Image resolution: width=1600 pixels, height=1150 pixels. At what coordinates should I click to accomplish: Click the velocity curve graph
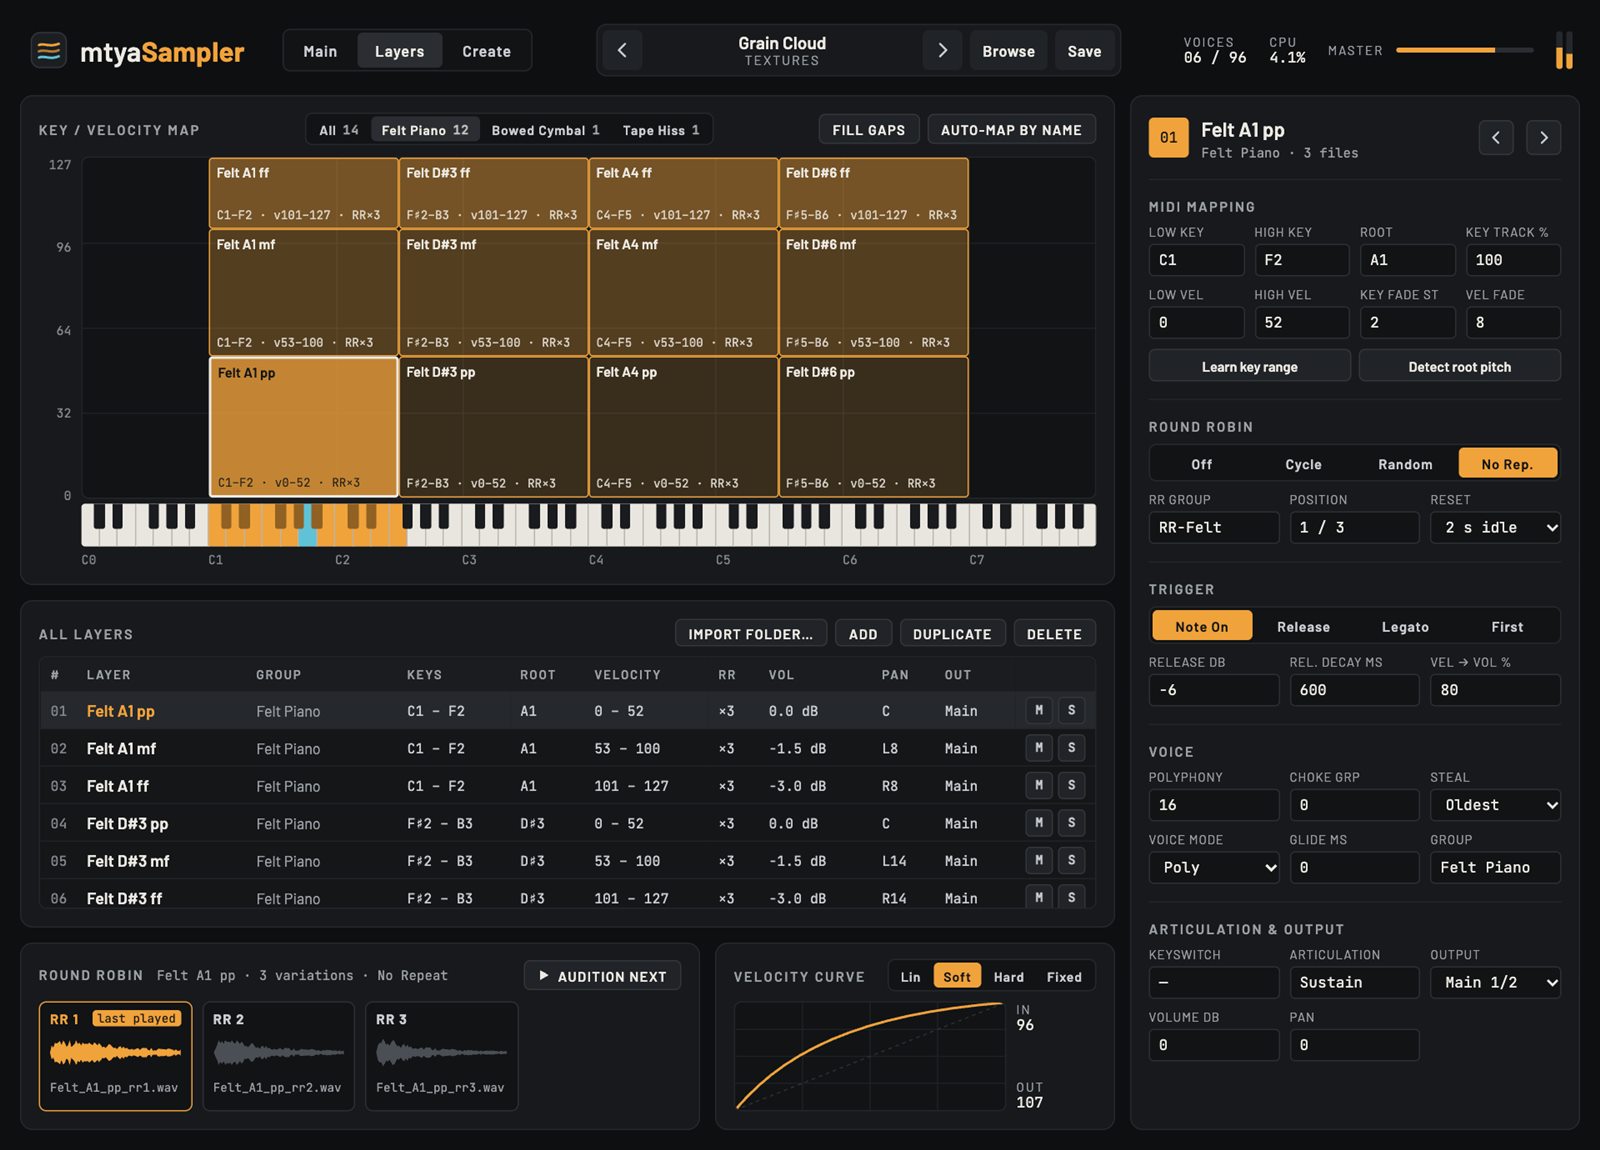click(869, 1056)
